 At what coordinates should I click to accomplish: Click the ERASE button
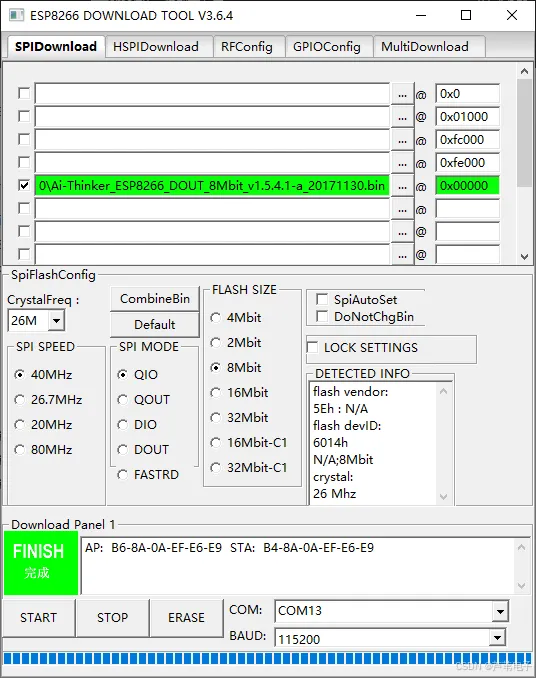[186, 617]
